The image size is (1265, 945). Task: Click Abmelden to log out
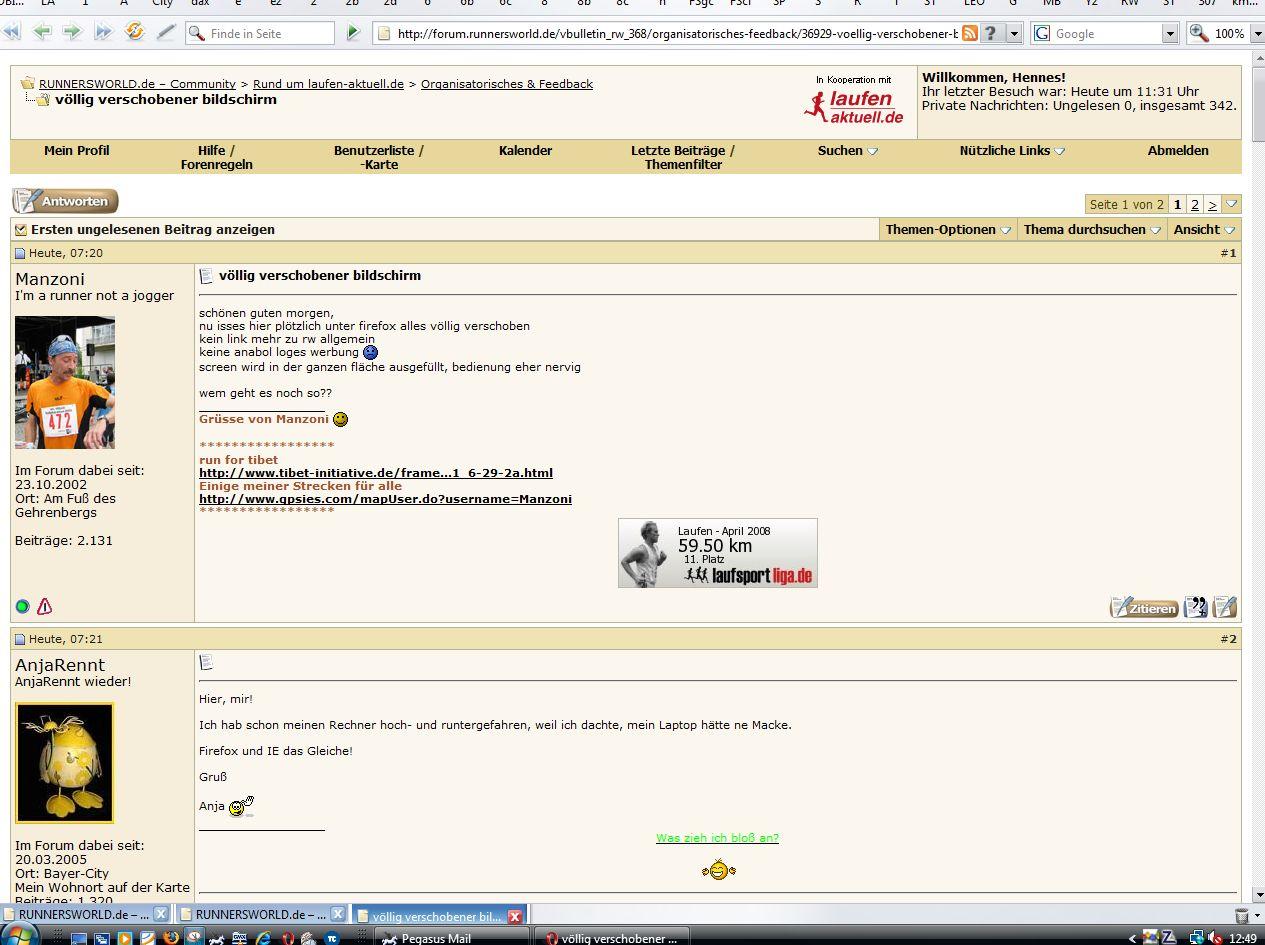1178,151
